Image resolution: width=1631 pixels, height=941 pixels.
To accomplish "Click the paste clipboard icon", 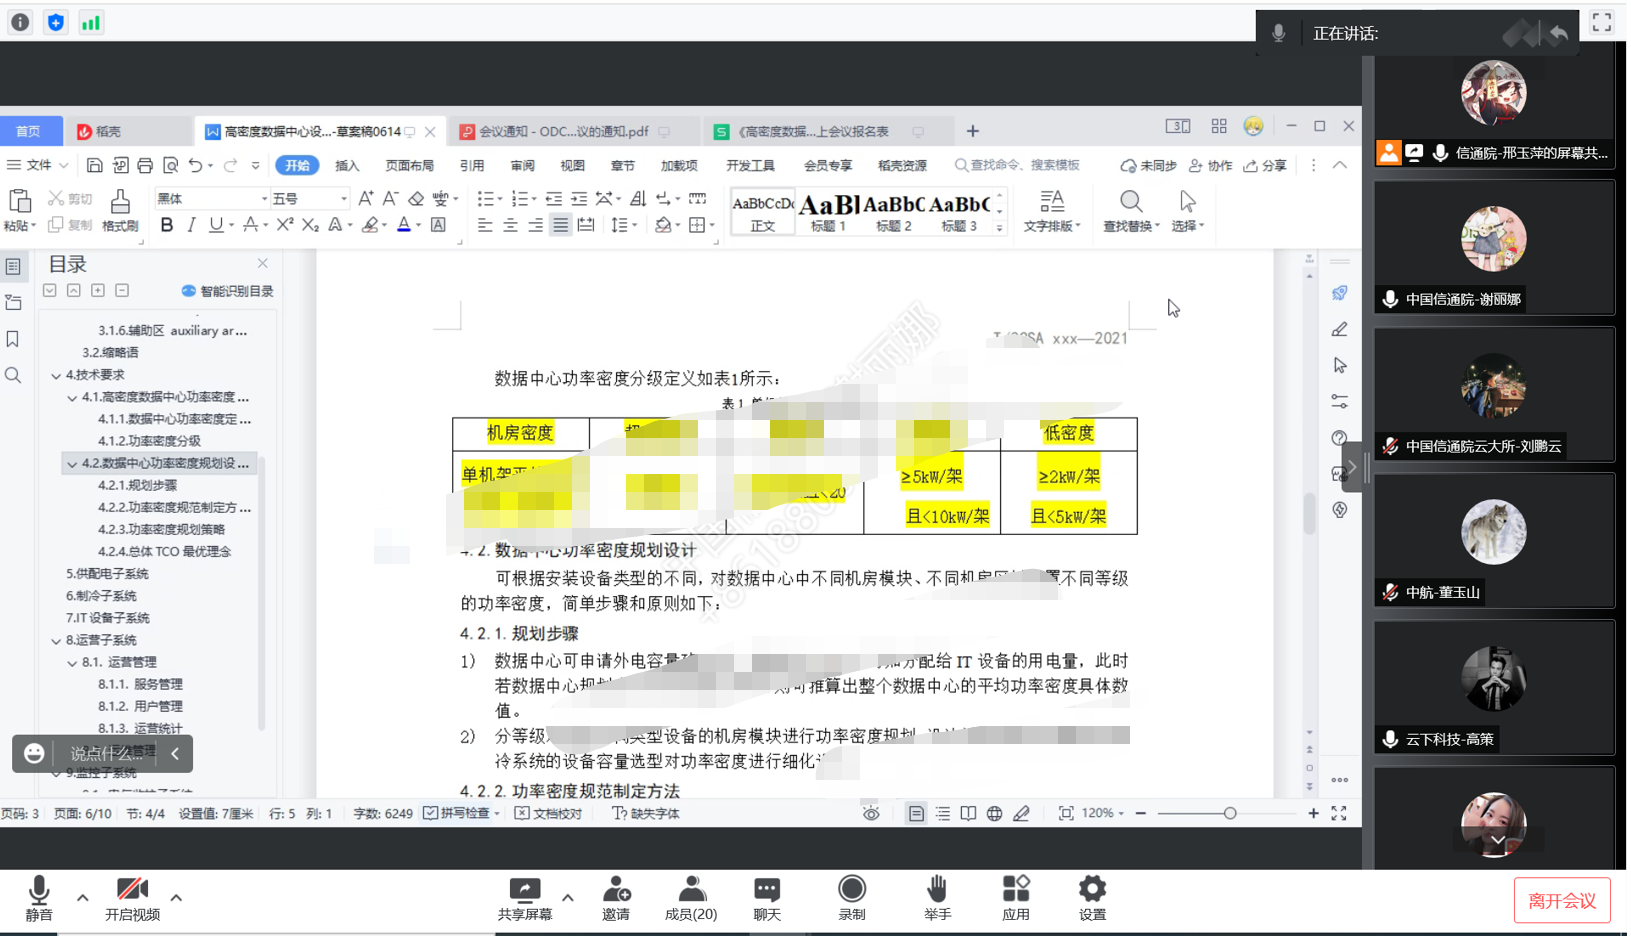I will (19, 203).
